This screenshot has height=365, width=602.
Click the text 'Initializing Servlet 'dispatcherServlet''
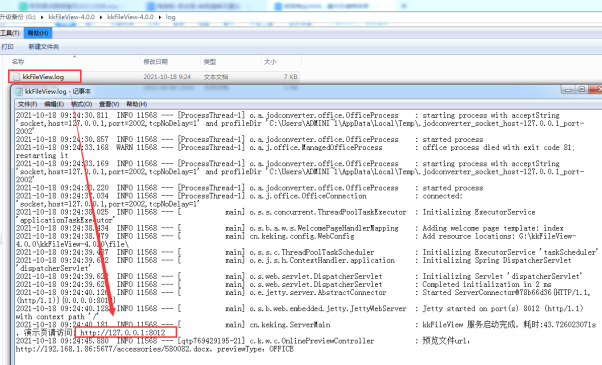502,276
